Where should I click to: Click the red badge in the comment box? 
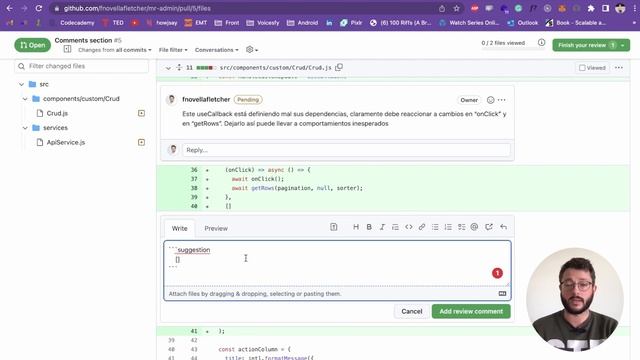pyautogui.click(x=497, y=273)
